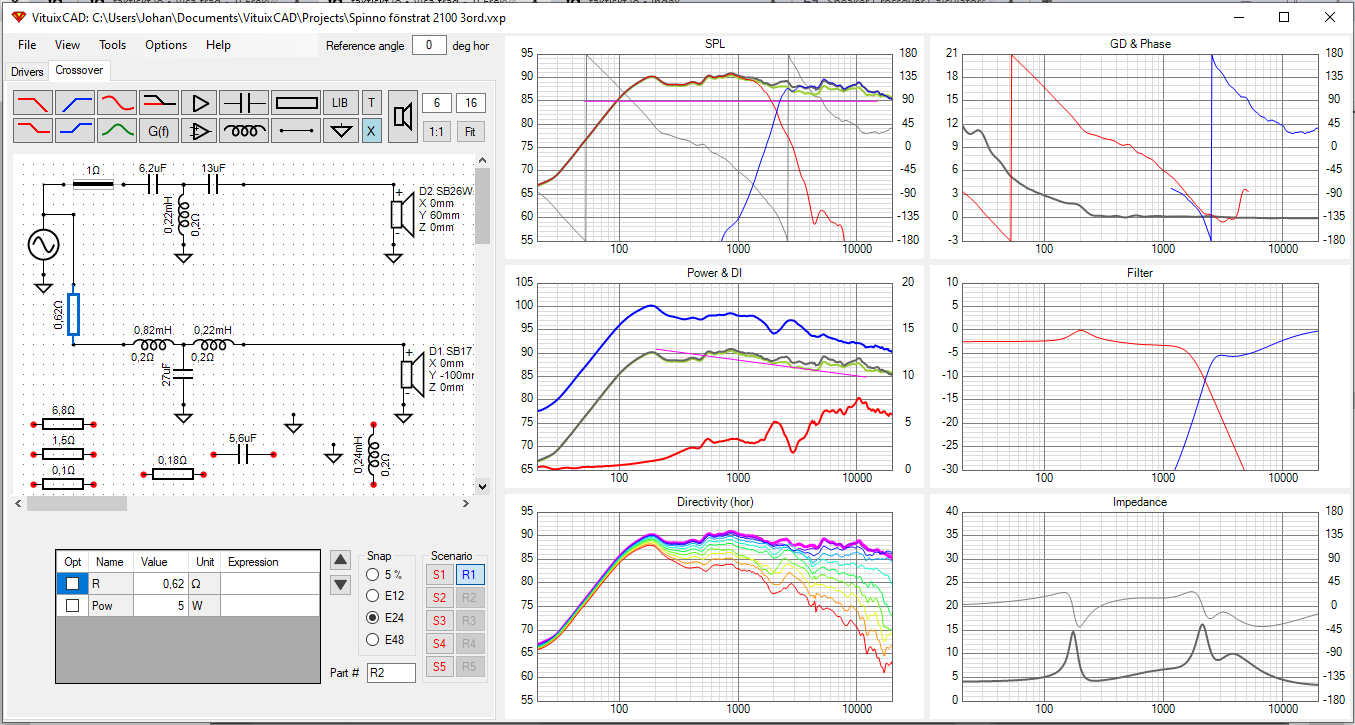Select the capacitor component tool

coord(243,102)
